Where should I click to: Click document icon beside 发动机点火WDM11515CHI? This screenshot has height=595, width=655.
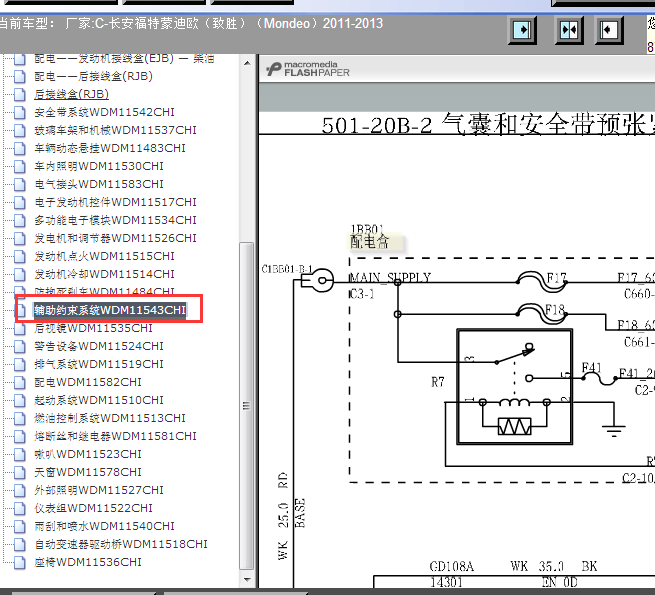click(x=20, y=256)
